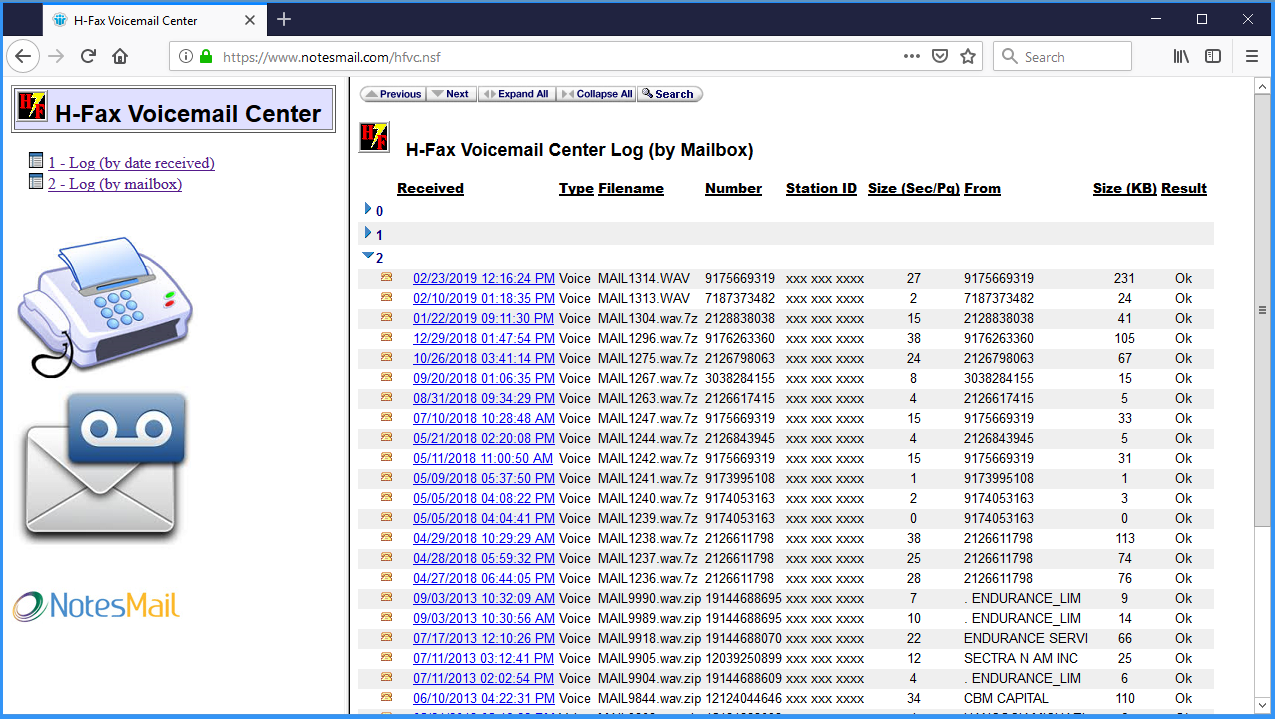Toggle the browser sidebar icon
Image resolution: width=1275 pixels, height=719 pixels.
point(1213,57)
